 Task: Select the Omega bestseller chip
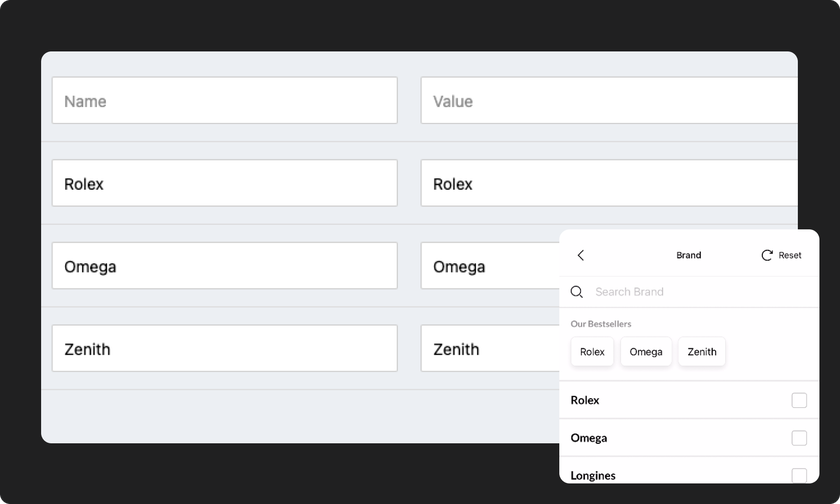click(x=646, y=352)
